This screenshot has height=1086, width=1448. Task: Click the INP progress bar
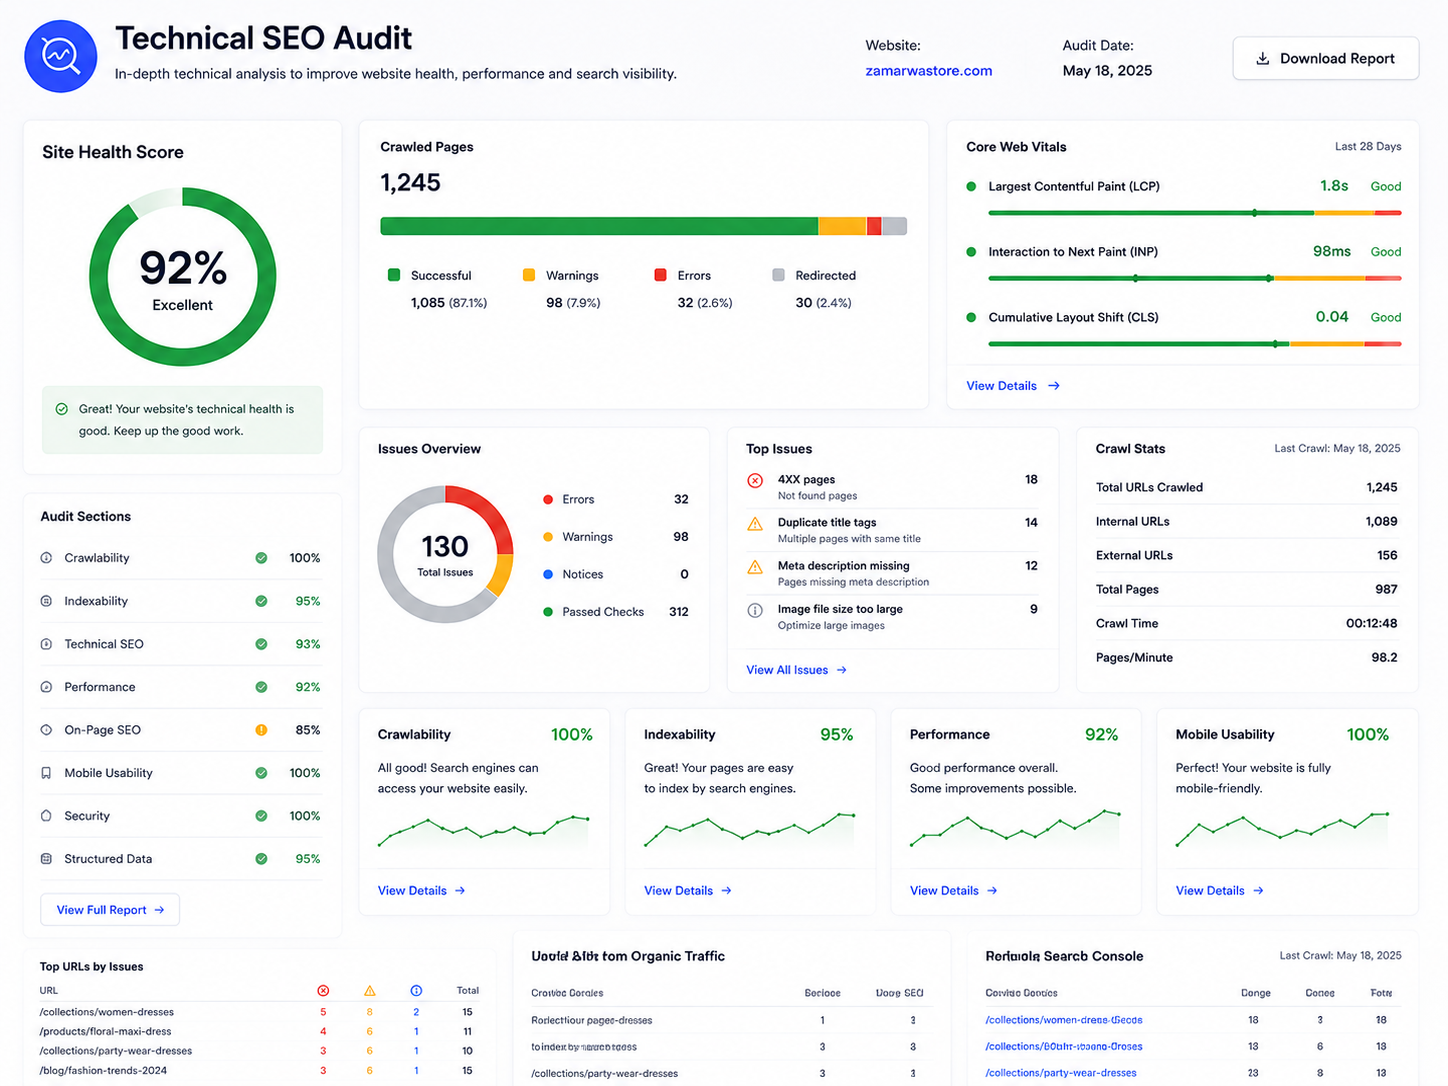tap(1195, 278)
